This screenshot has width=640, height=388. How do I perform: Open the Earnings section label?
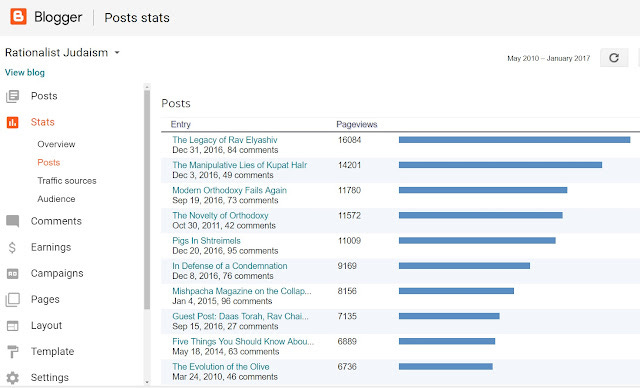point(51,247)
